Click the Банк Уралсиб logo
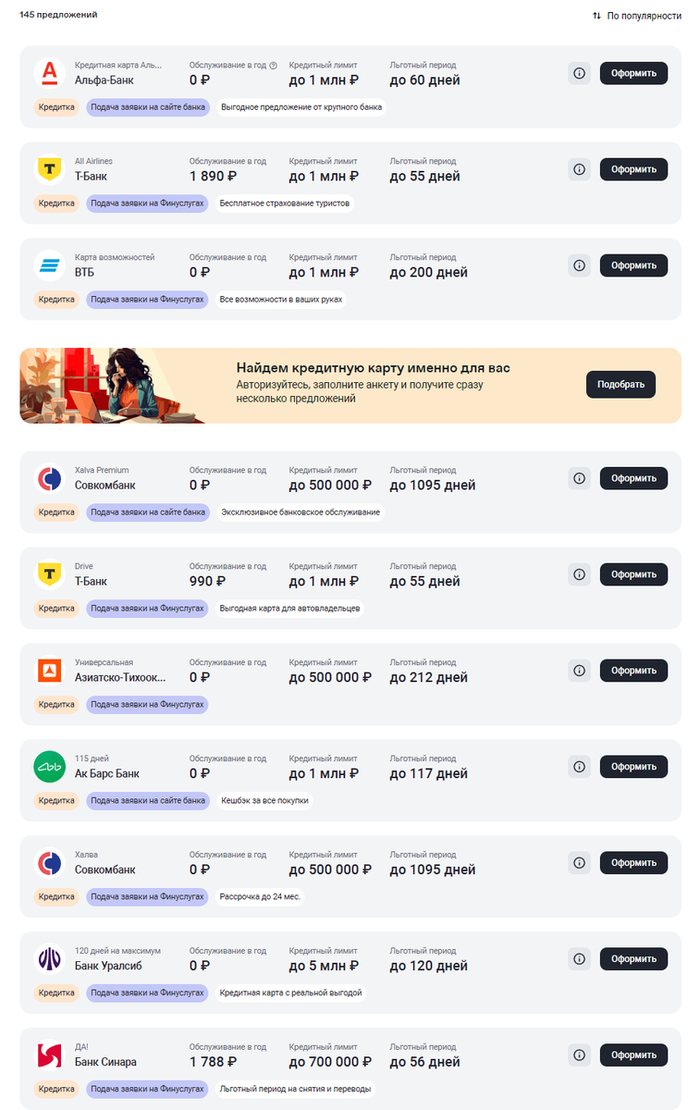This screenshot has height=1110, width=700. pos(48,959)
